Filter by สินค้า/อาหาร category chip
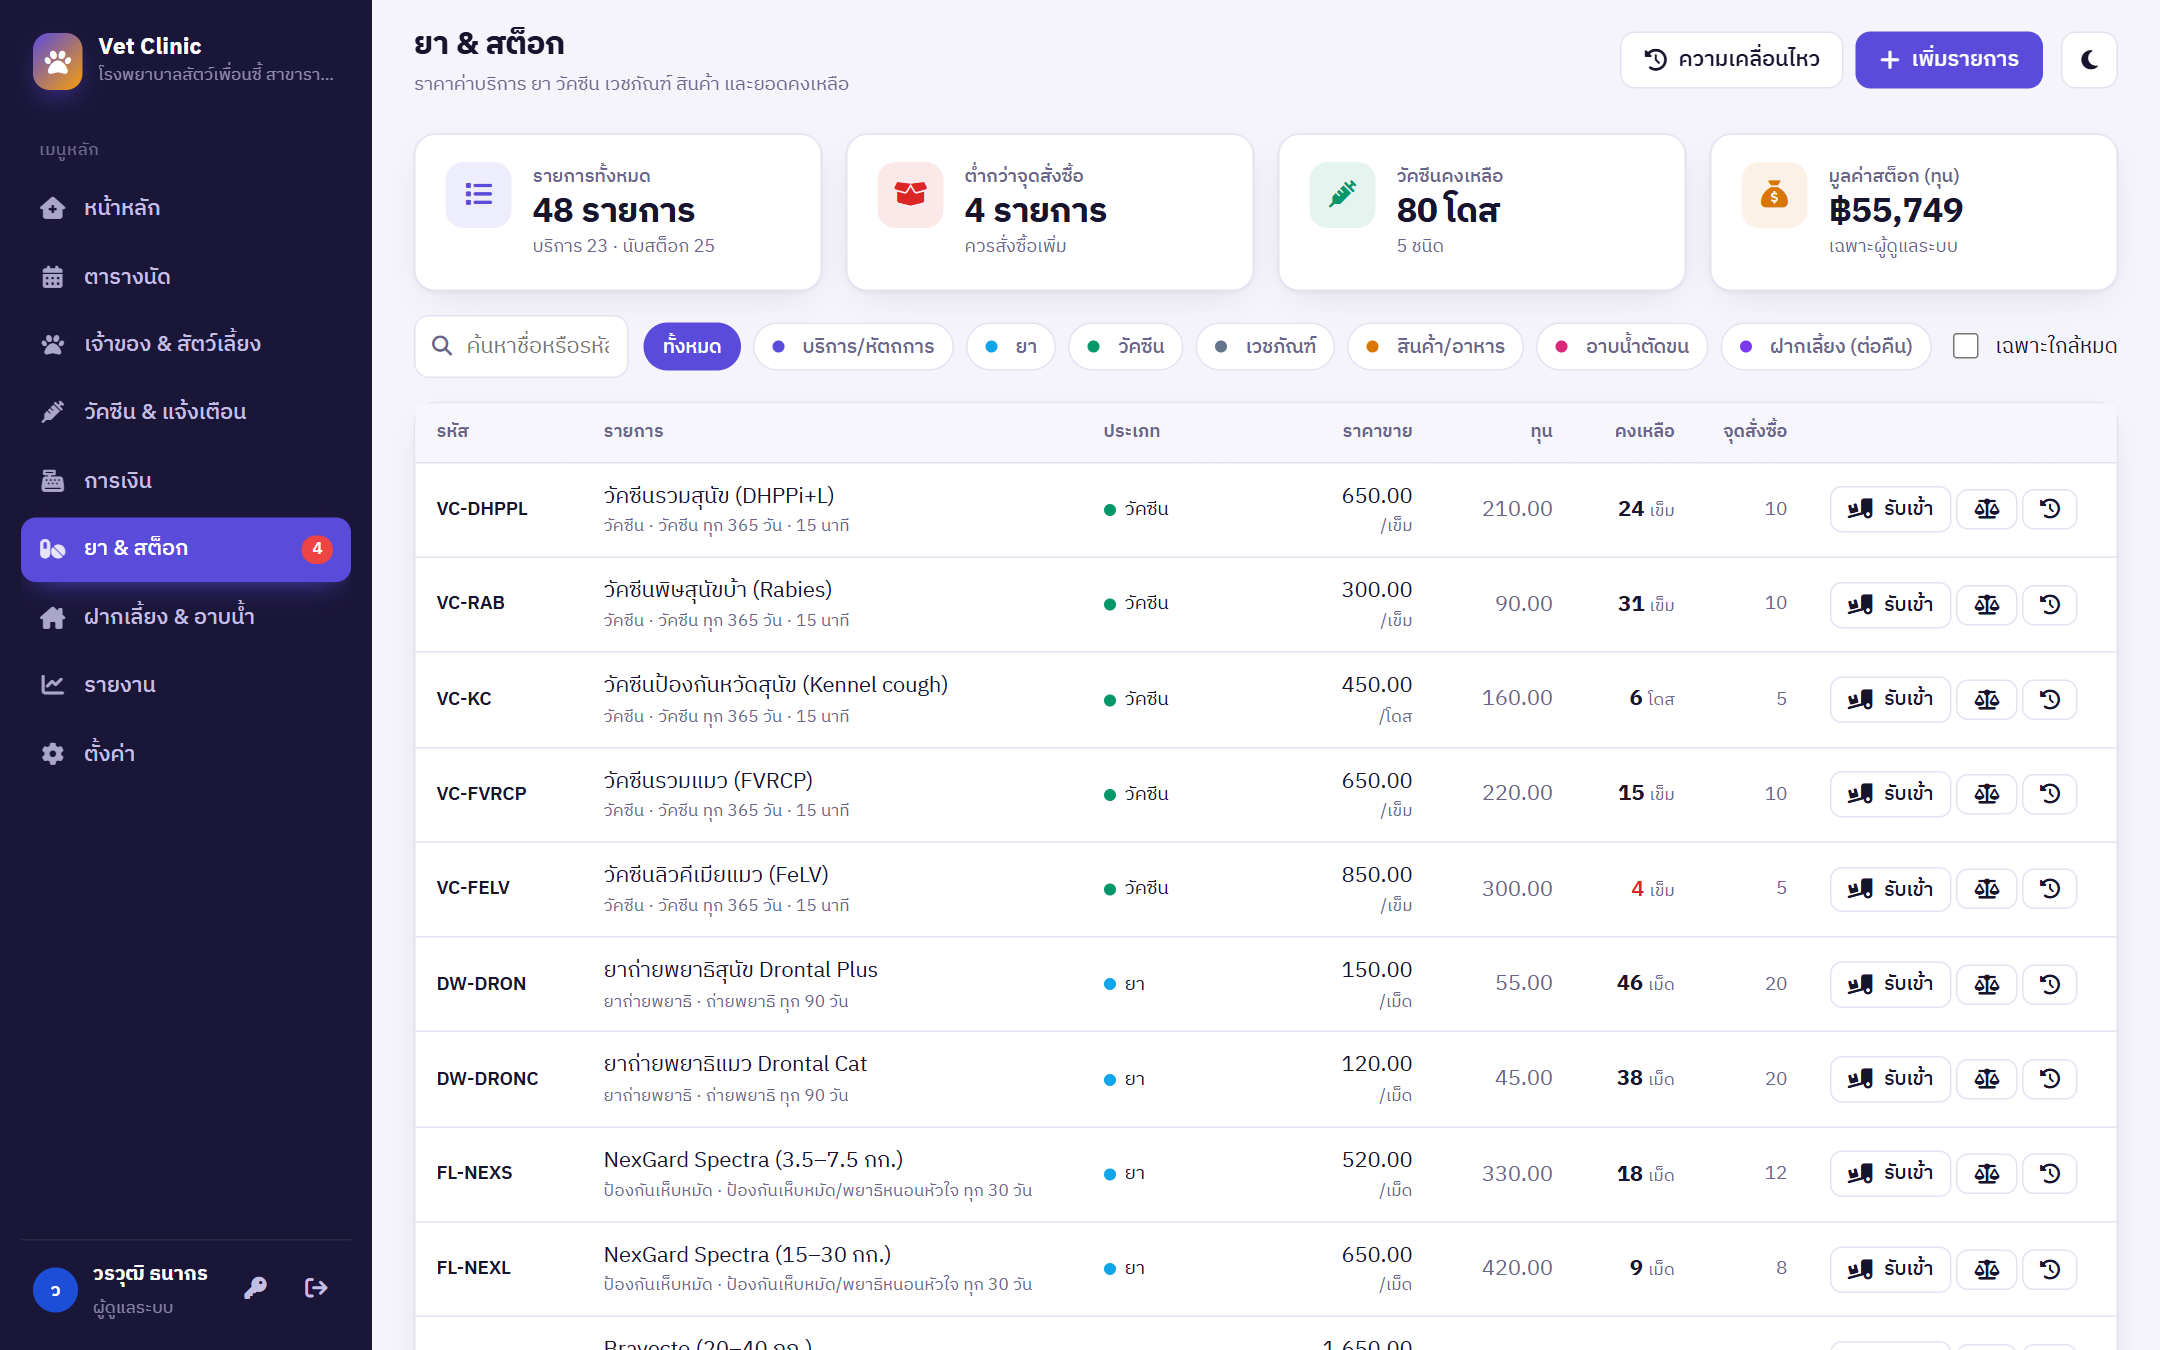 1435,346
